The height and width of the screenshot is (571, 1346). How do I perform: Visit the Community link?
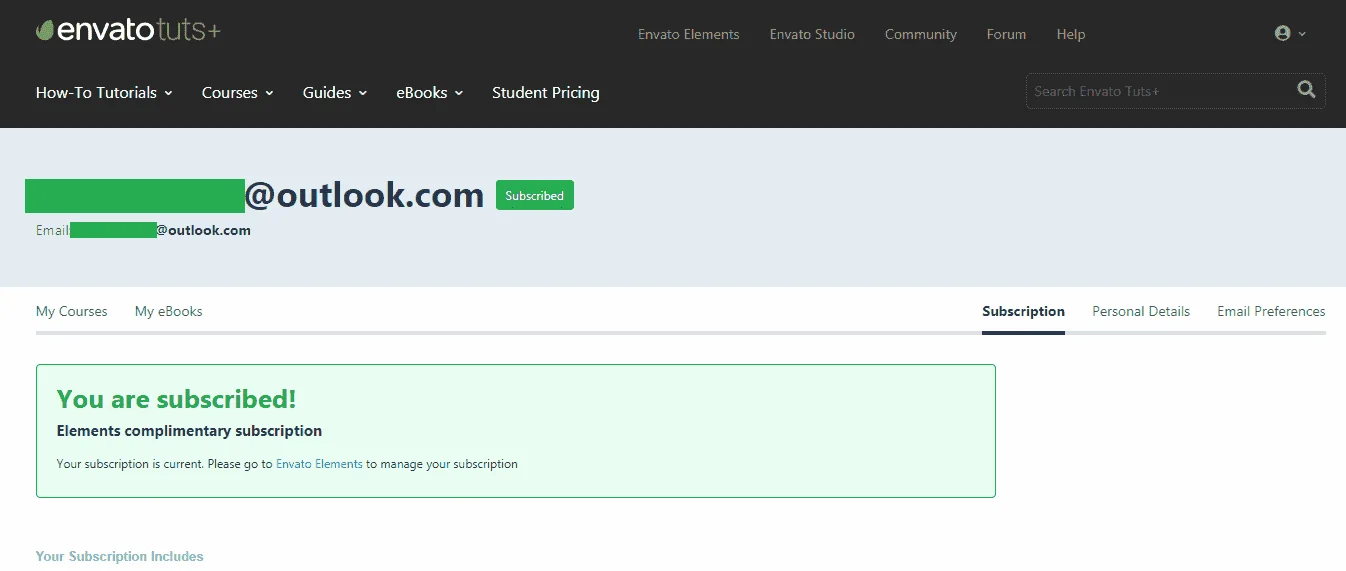click(921, 34)
